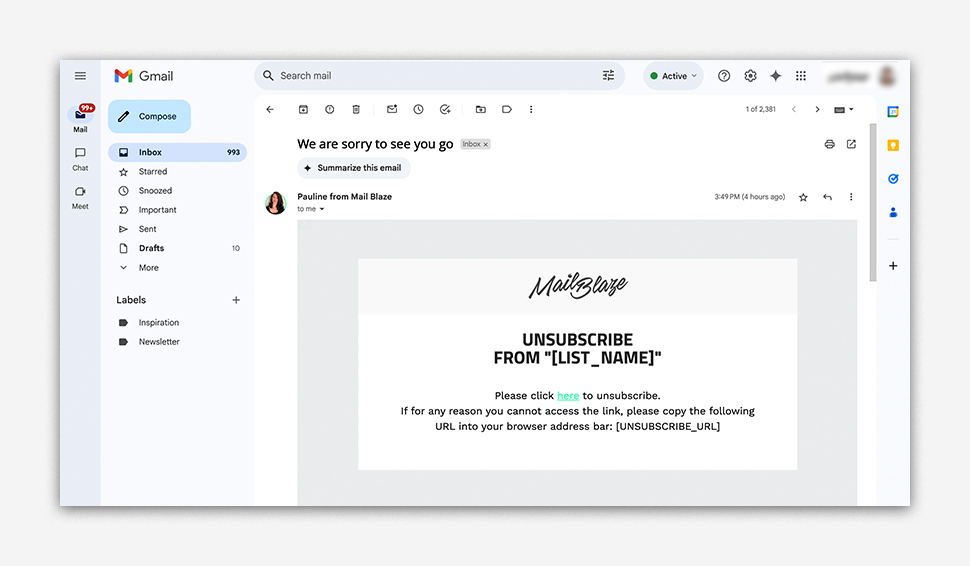Viewport: 970px width, 566px height.
Task: Open the Chat section
Action: click(80, 159)
